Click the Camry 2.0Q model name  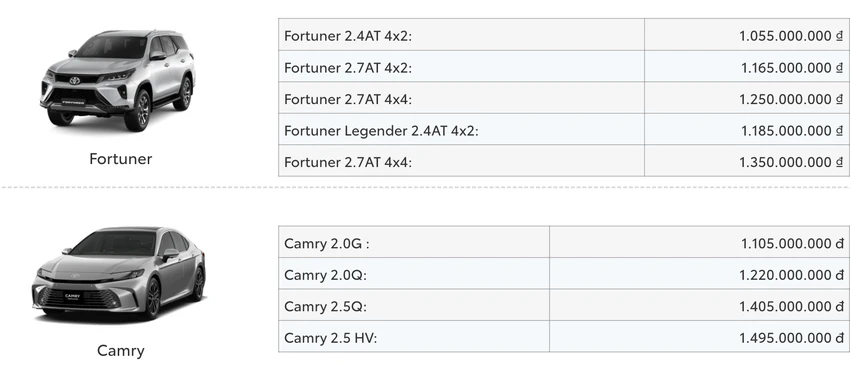[325, 275]
